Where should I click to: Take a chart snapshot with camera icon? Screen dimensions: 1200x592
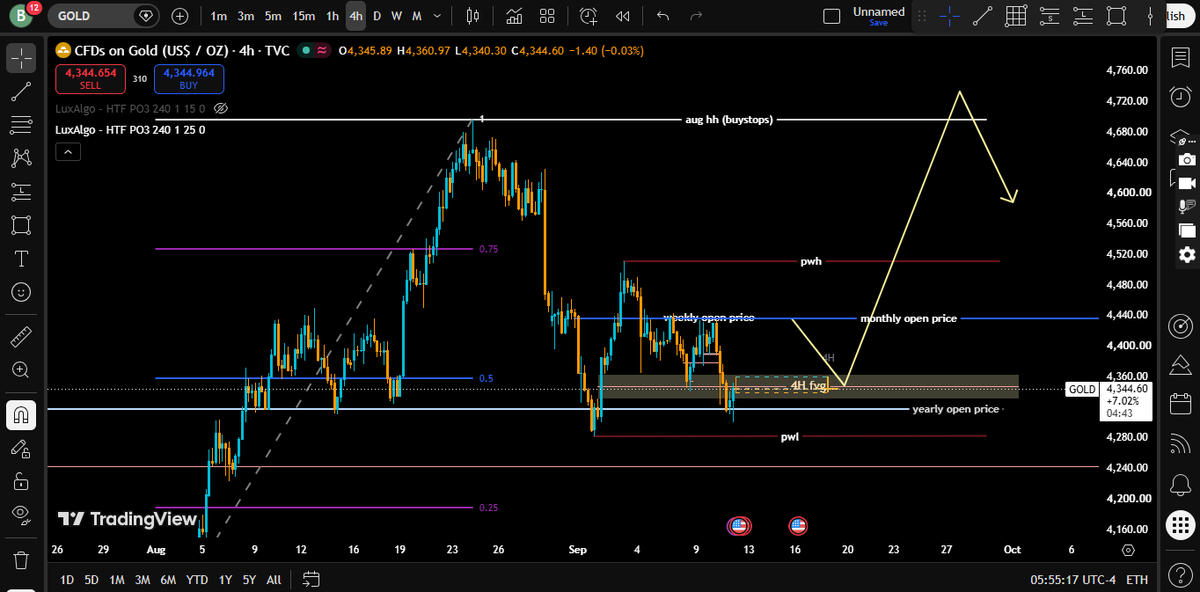pos(1187,159)
